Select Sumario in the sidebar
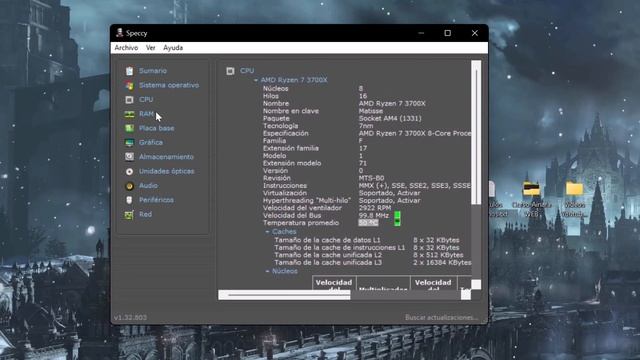 click(153, 71)
